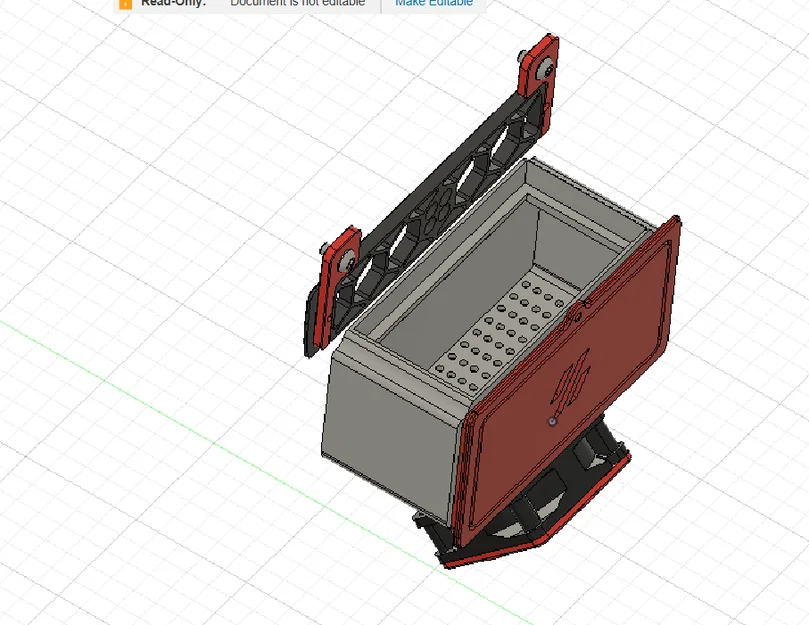Click the orange warning icon in banner
The image size is (809, 625).
(125, 4)
